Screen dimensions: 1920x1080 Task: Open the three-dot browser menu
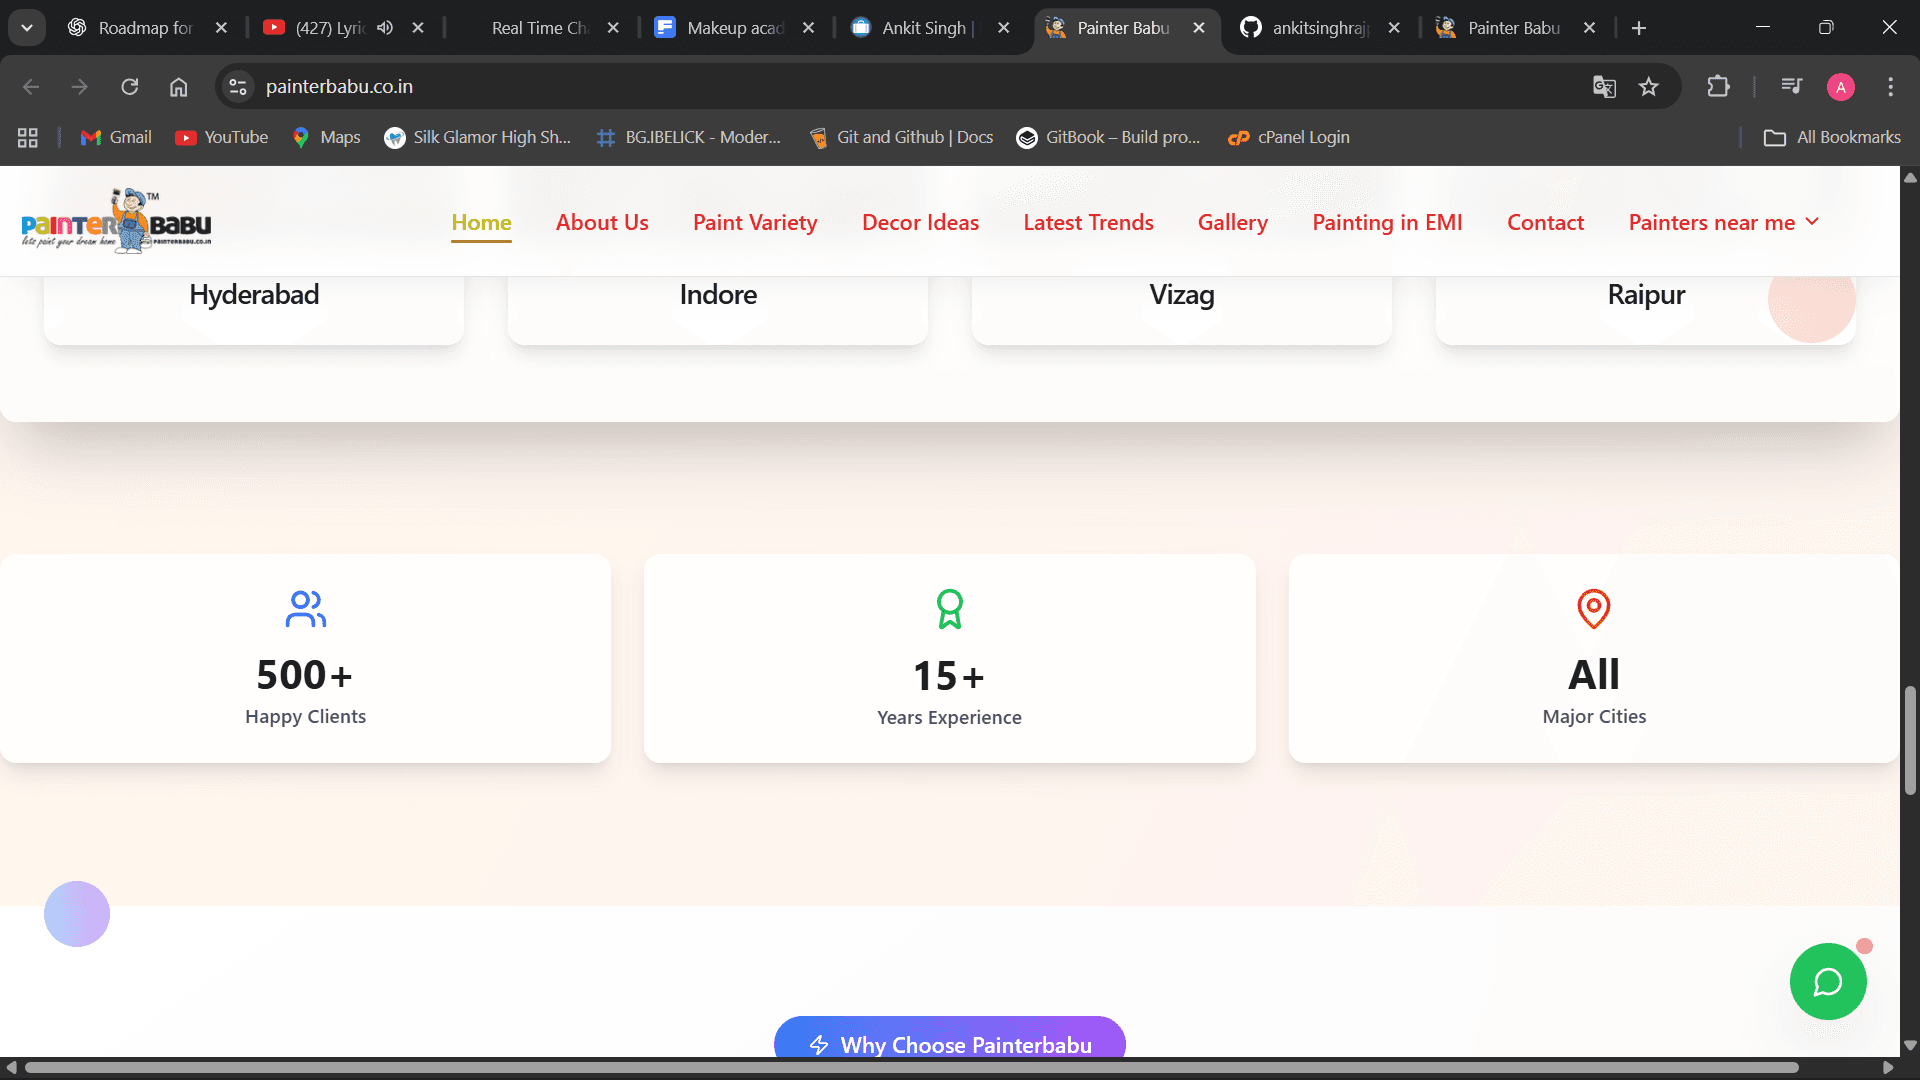click(x=1891, y=87)
